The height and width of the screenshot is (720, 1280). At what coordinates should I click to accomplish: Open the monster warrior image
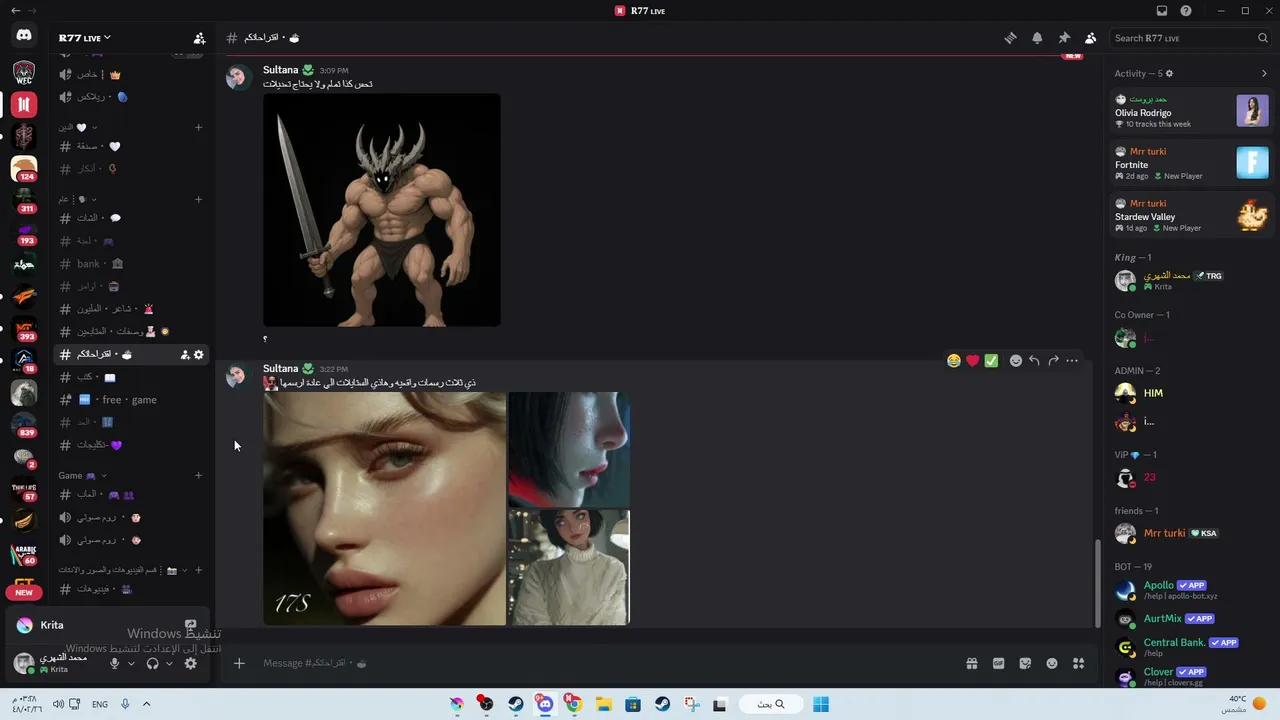382,210
